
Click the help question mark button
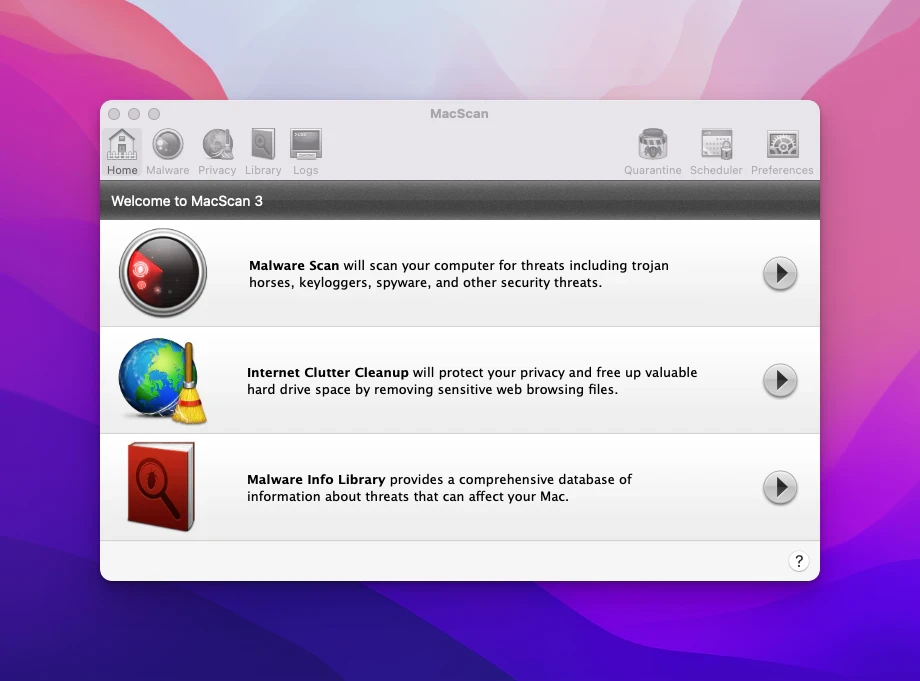pos(798,561)
